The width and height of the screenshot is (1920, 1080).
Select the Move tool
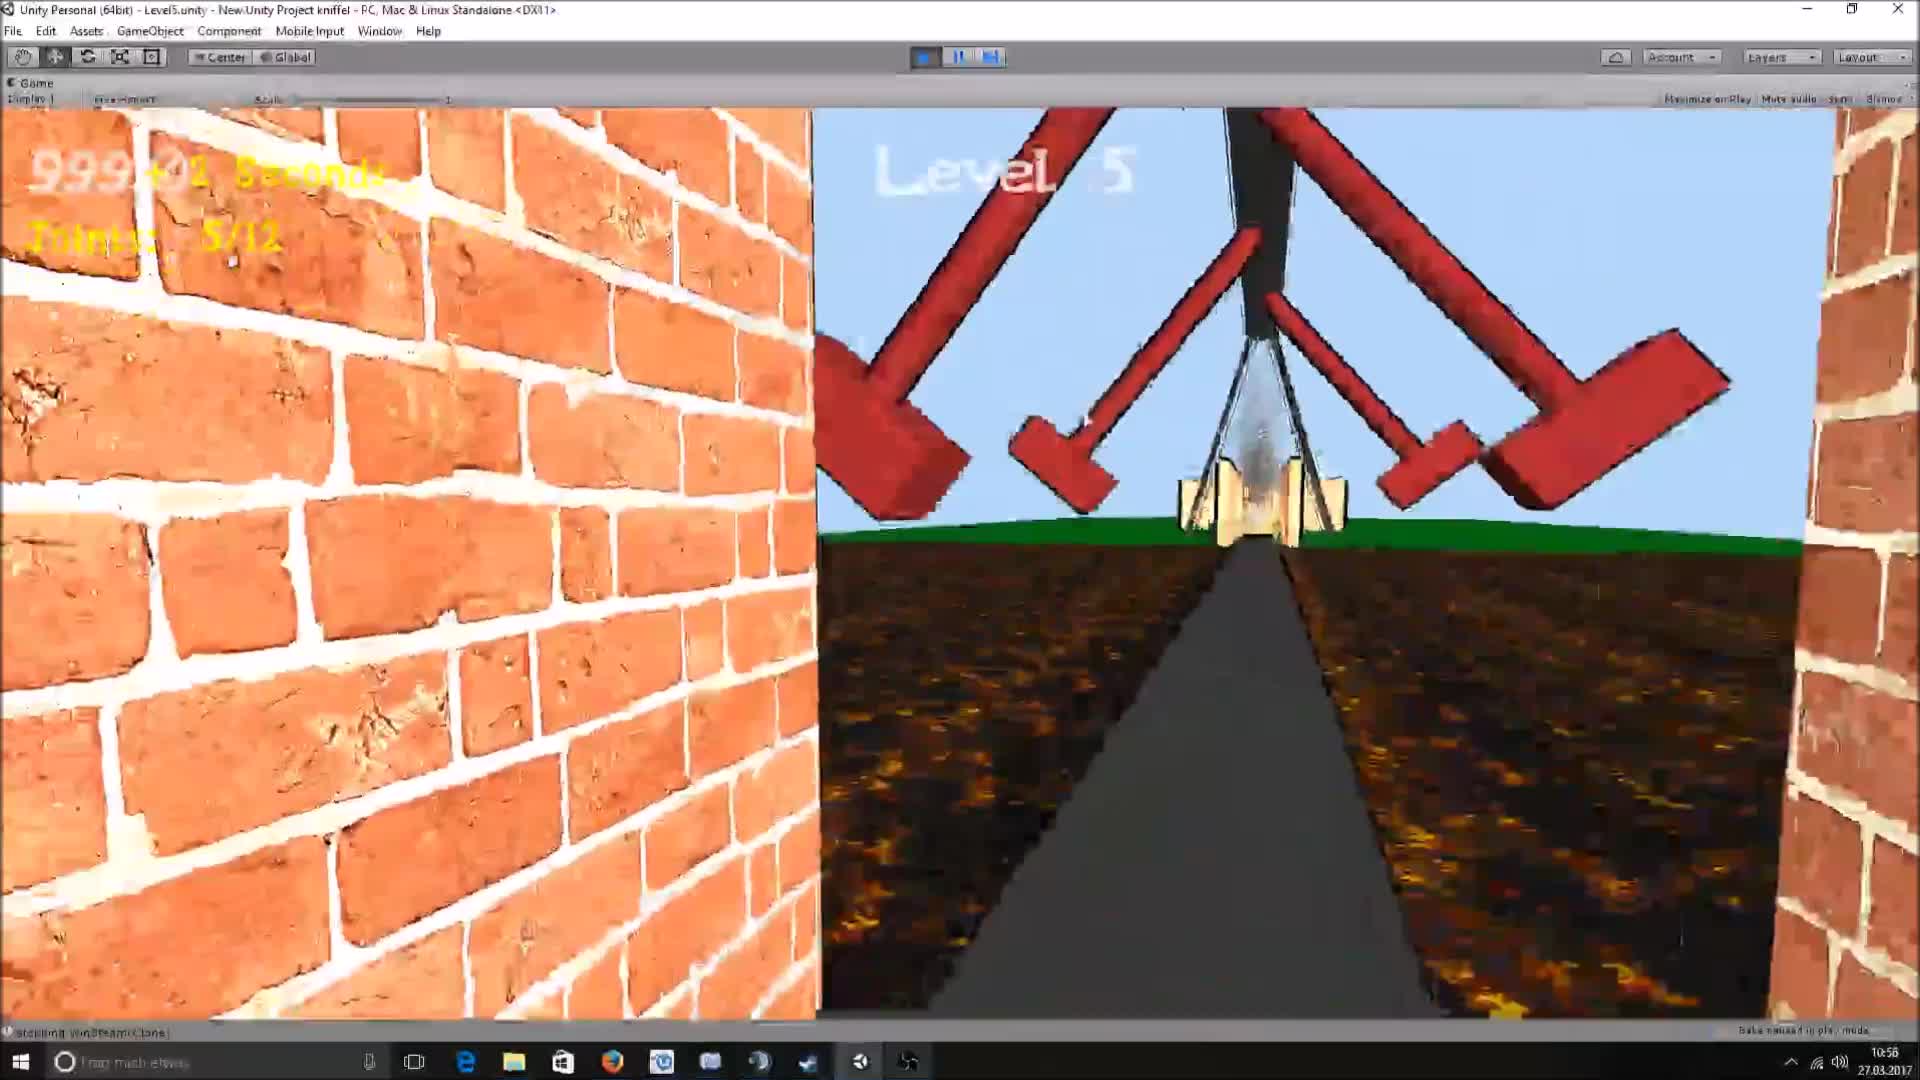pos(55,57)
